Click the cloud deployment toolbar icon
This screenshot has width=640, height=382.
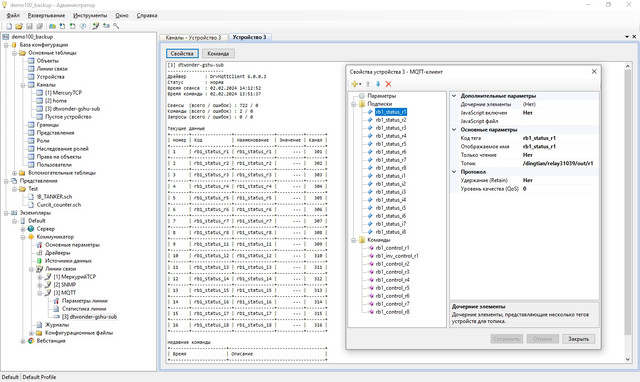coord(53,26)
